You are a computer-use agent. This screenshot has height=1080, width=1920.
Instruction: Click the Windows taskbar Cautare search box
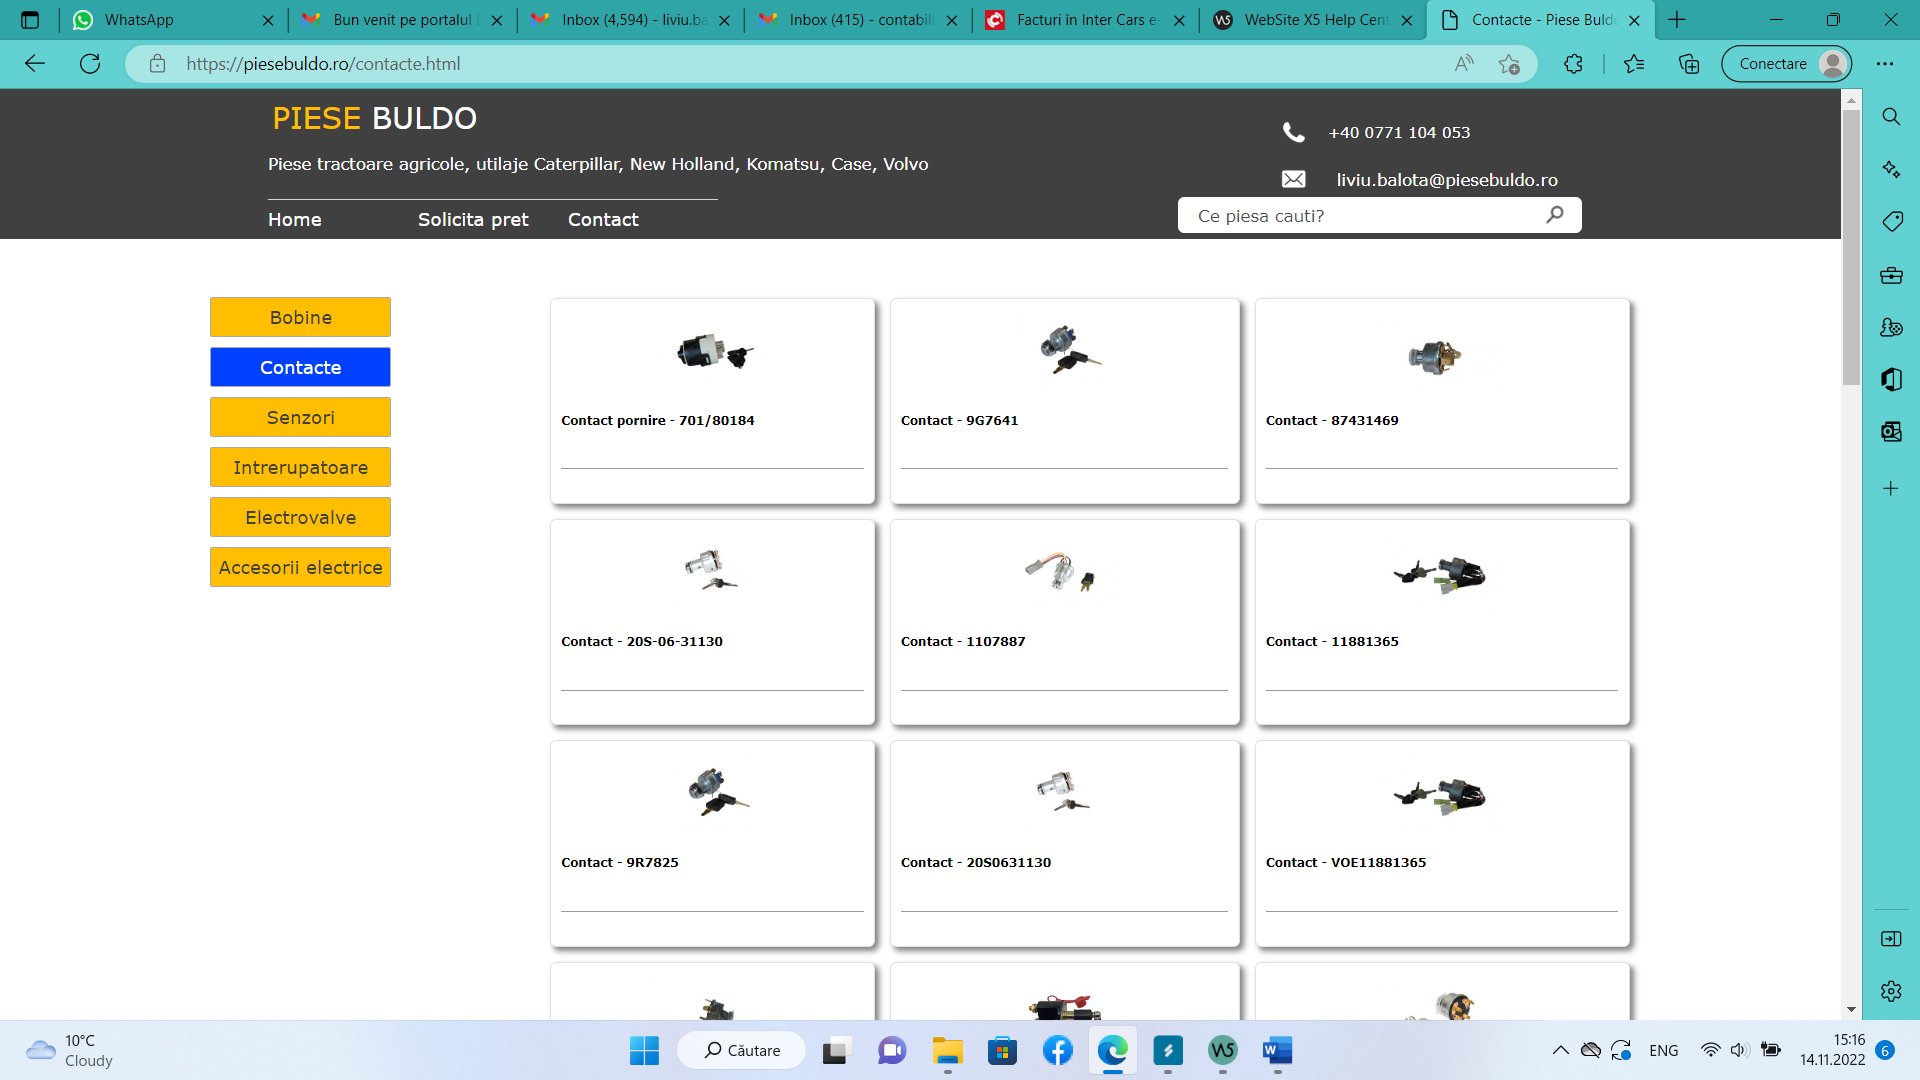point(741,1050)
